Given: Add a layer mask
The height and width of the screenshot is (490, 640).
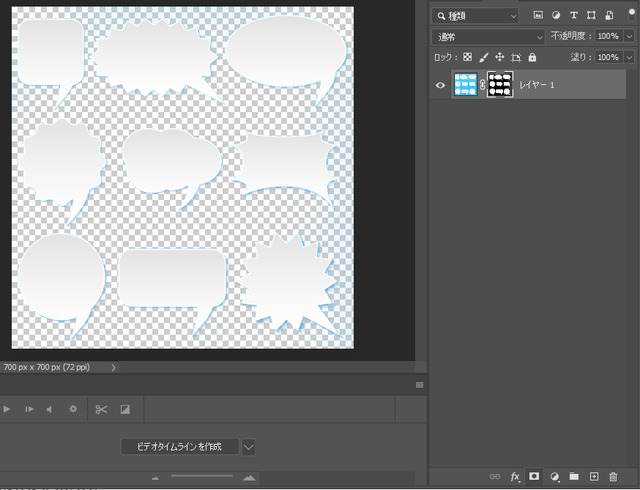Looking at the screenshot, I should (534, 476).
